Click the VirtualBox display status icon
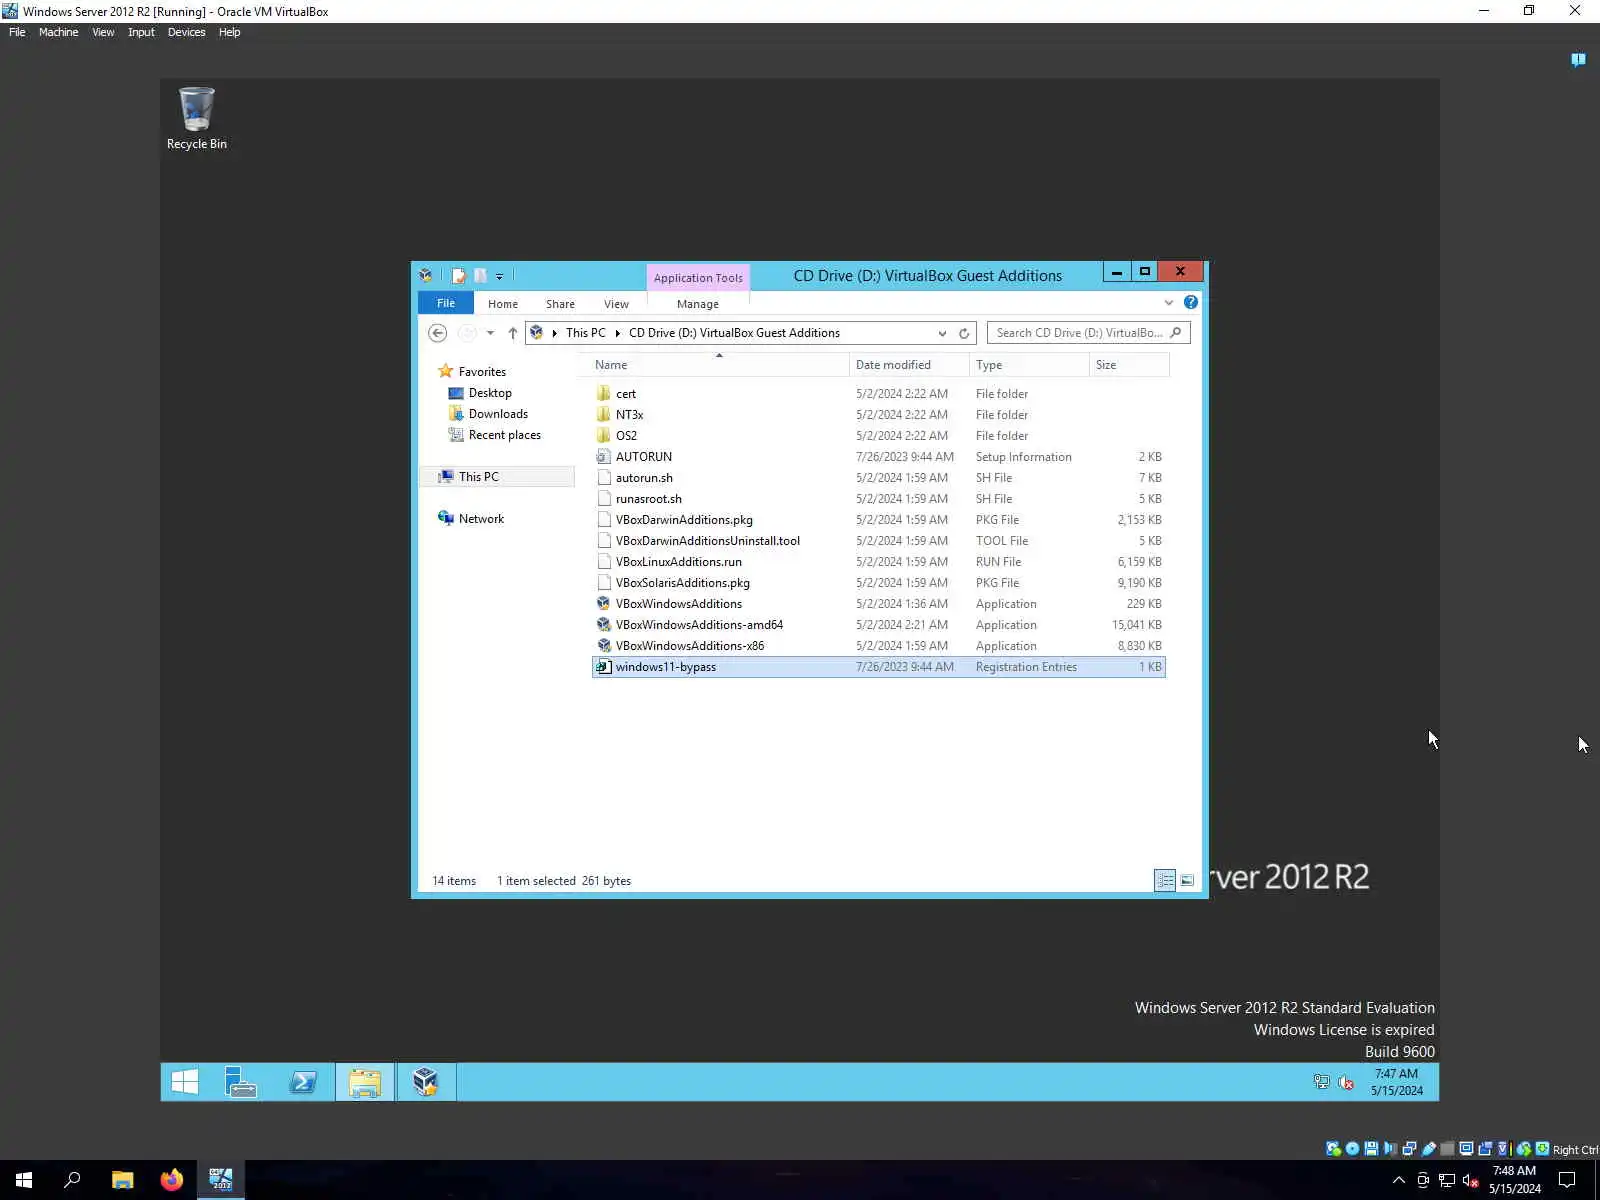 click(1466, 1149)
